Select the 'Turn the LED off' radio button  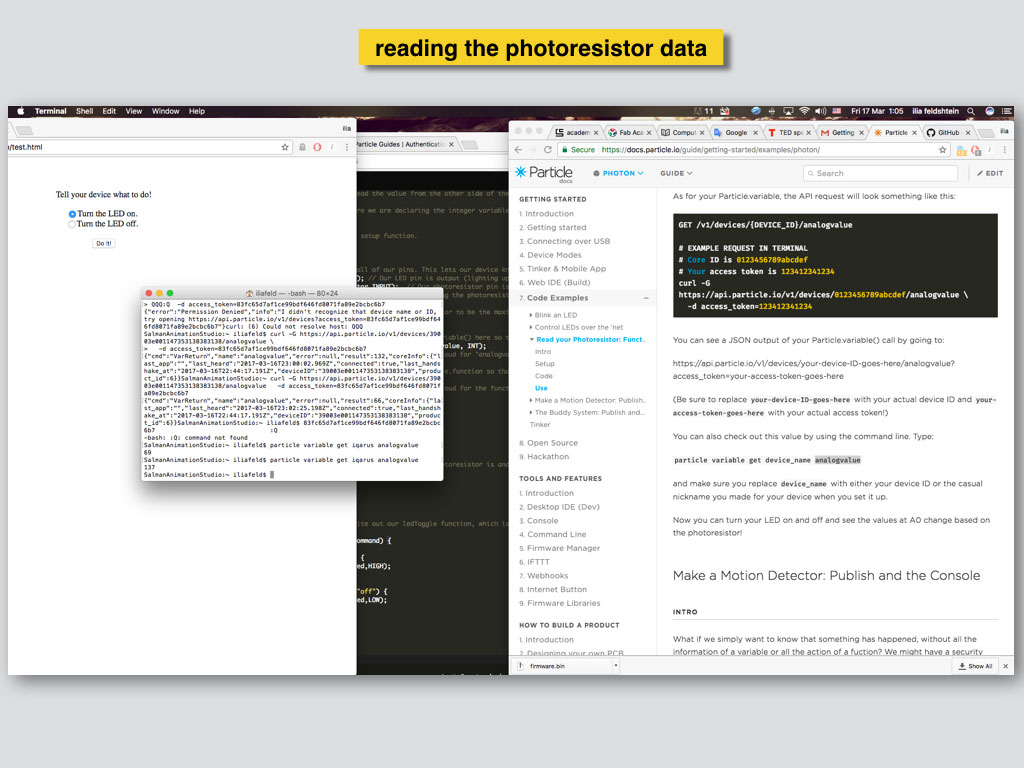coord(72,224)
